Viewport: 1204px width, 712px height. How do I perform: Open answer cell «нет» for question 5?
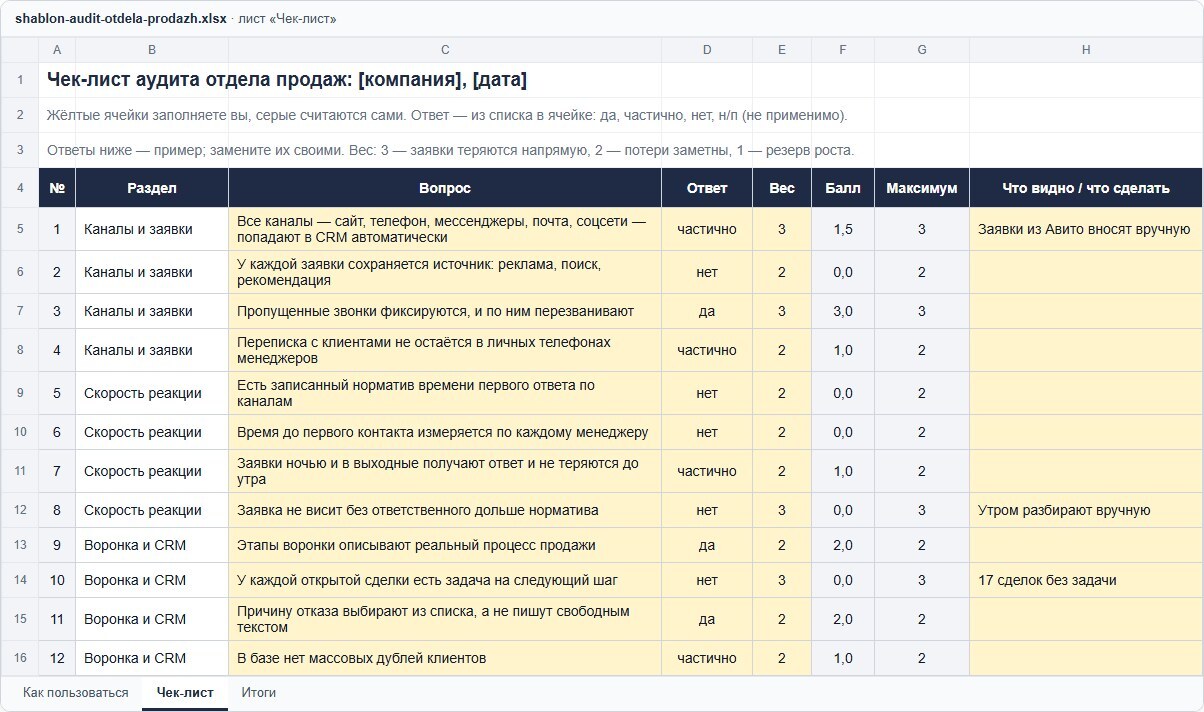[707, 393]
